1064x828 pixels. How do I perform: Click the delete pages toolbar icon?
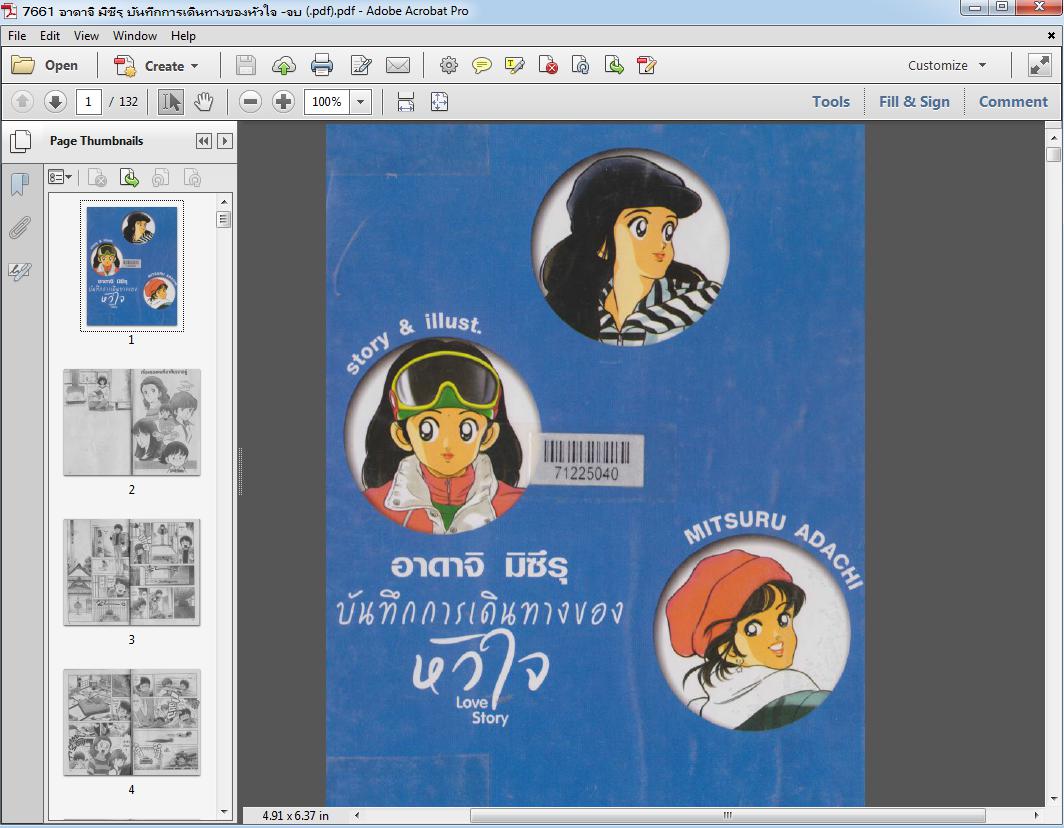tap(548, 65)
